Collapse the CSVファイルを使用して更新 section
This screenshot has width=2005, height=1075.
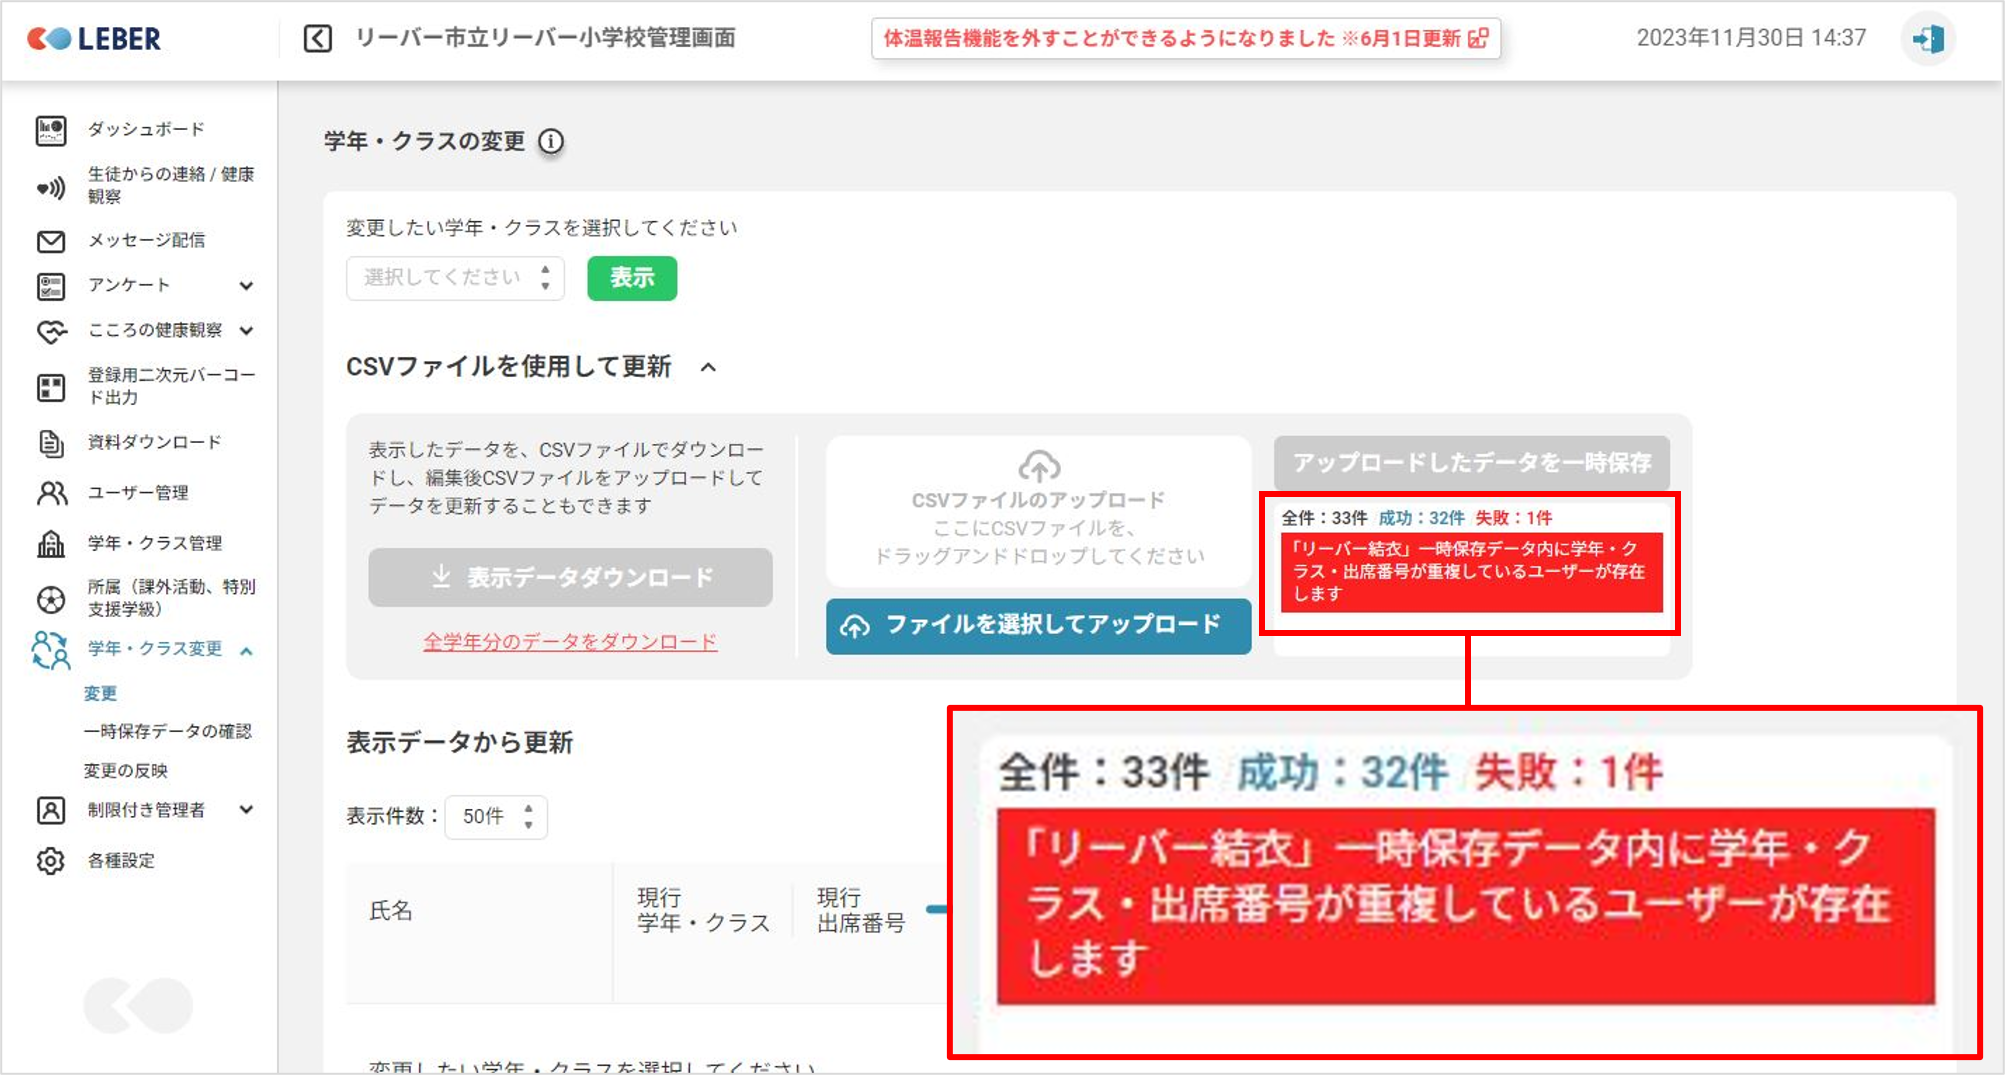tap(708, 368)
